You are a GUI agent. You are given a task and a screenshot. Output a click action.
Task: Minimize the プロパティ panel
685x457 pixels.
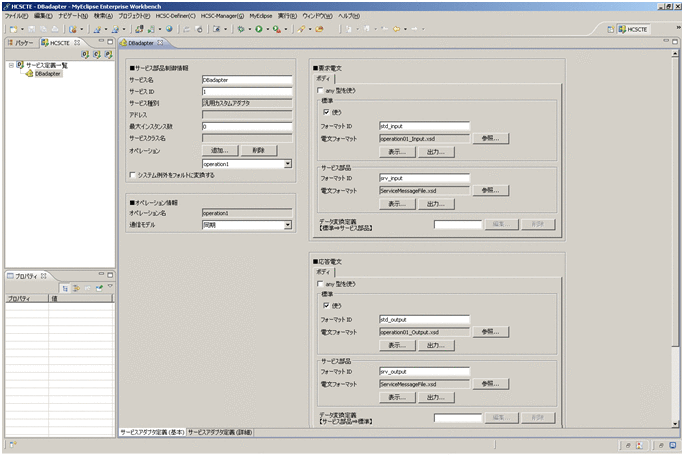point(99,274)
